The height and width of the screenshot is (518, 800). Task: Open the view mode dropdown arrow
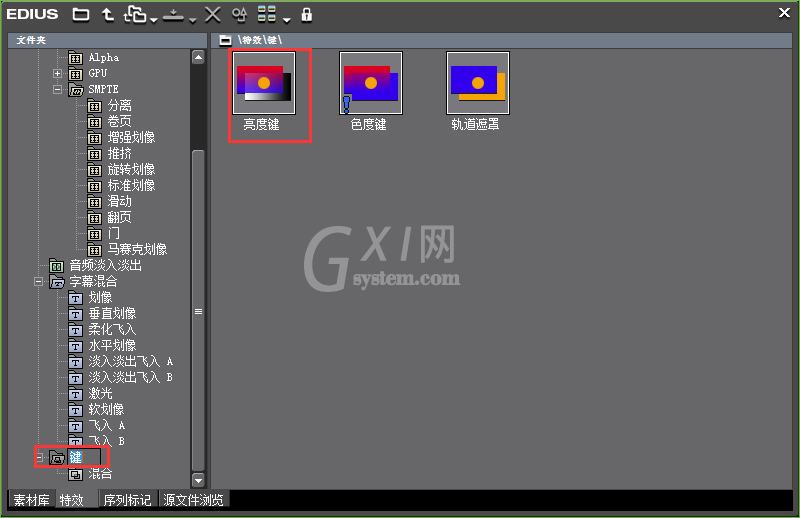tap(287, 20)
